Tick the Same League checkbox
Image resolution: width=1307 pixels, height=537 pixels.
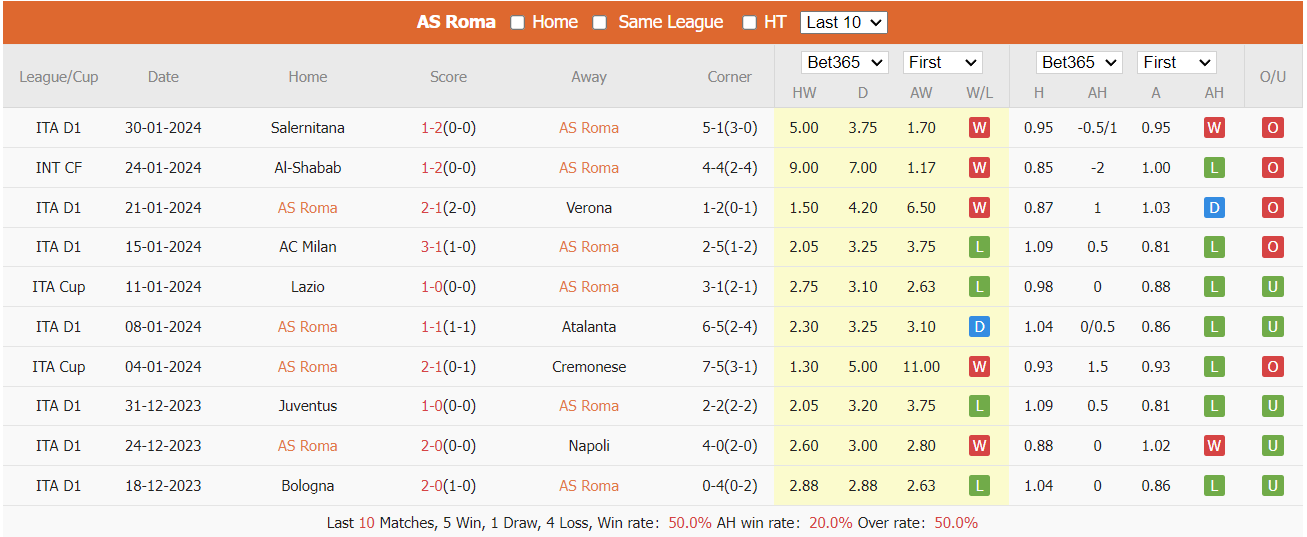[x=600, y=23]
